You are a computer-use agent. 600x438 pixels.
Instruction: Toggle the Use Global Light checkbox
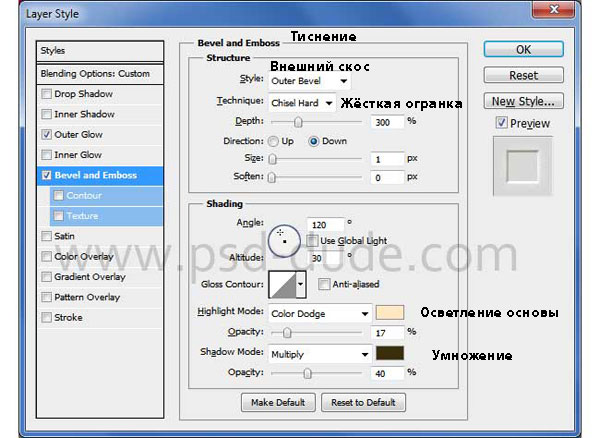coord(312,241)
